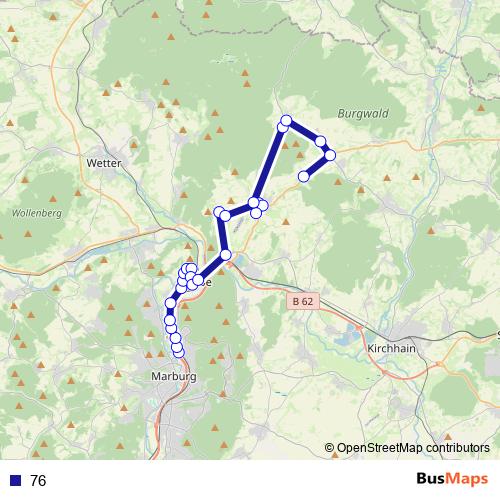The height and width of the screenshot is (500, 500).
Task: Open the BusMaps logo link
Action: pyautogui.click(x=452, y=479)
